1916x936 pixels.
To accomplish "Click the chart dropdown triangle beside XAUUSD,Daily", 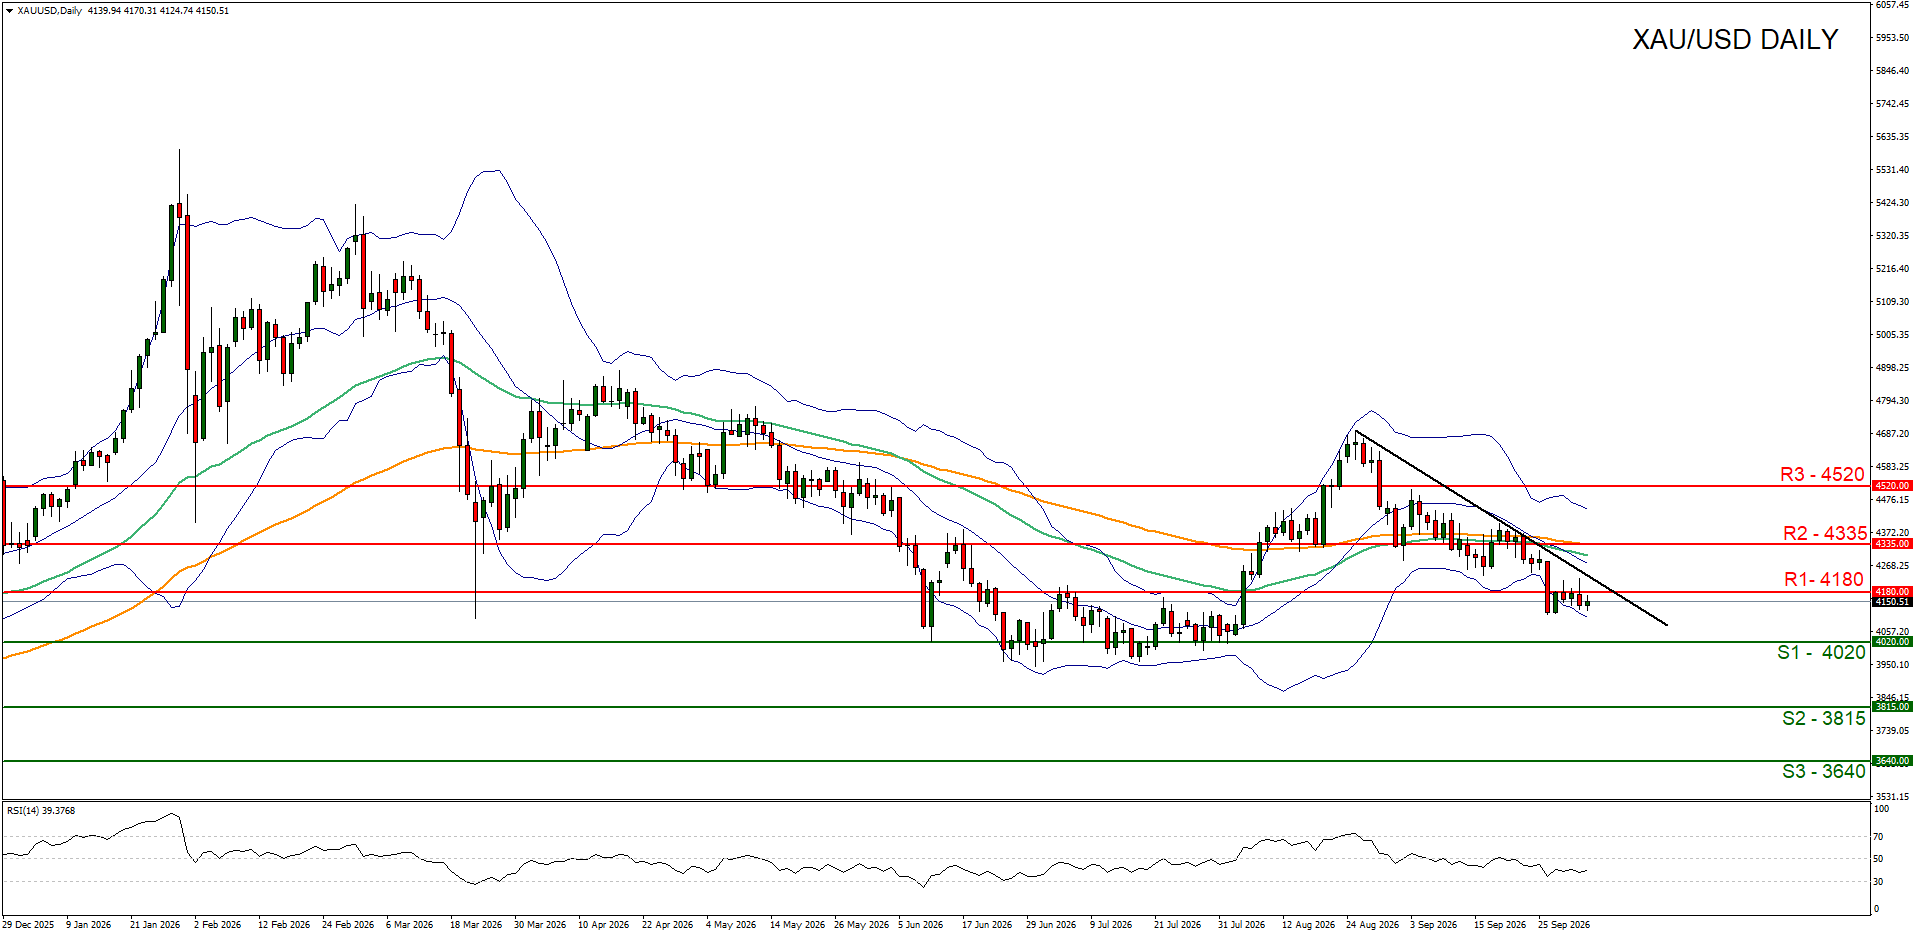I will (x=9, y=11).
